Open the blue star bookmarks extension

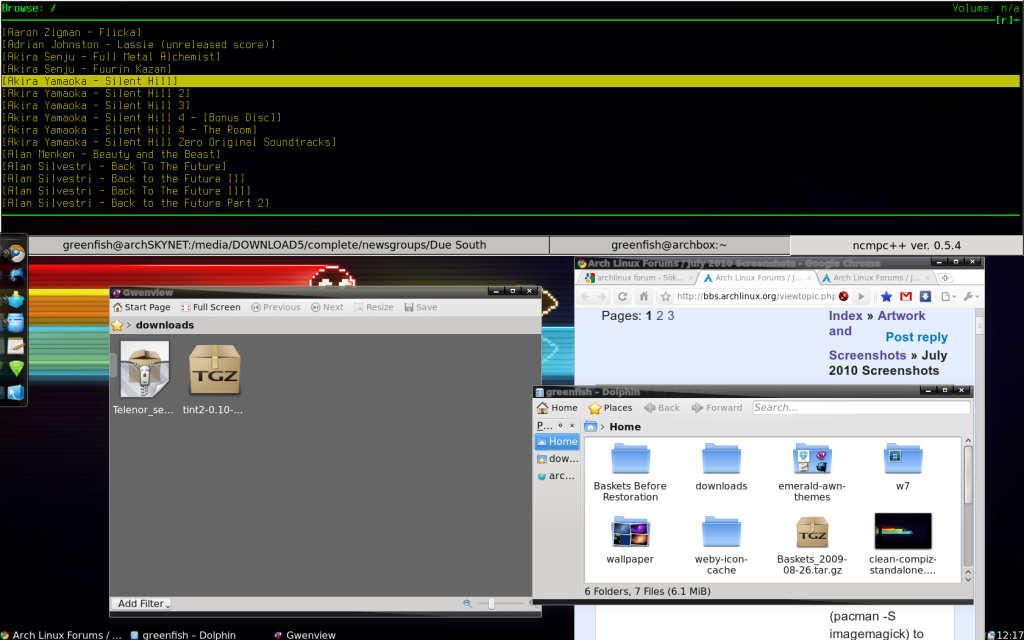[x=886, y=296]
